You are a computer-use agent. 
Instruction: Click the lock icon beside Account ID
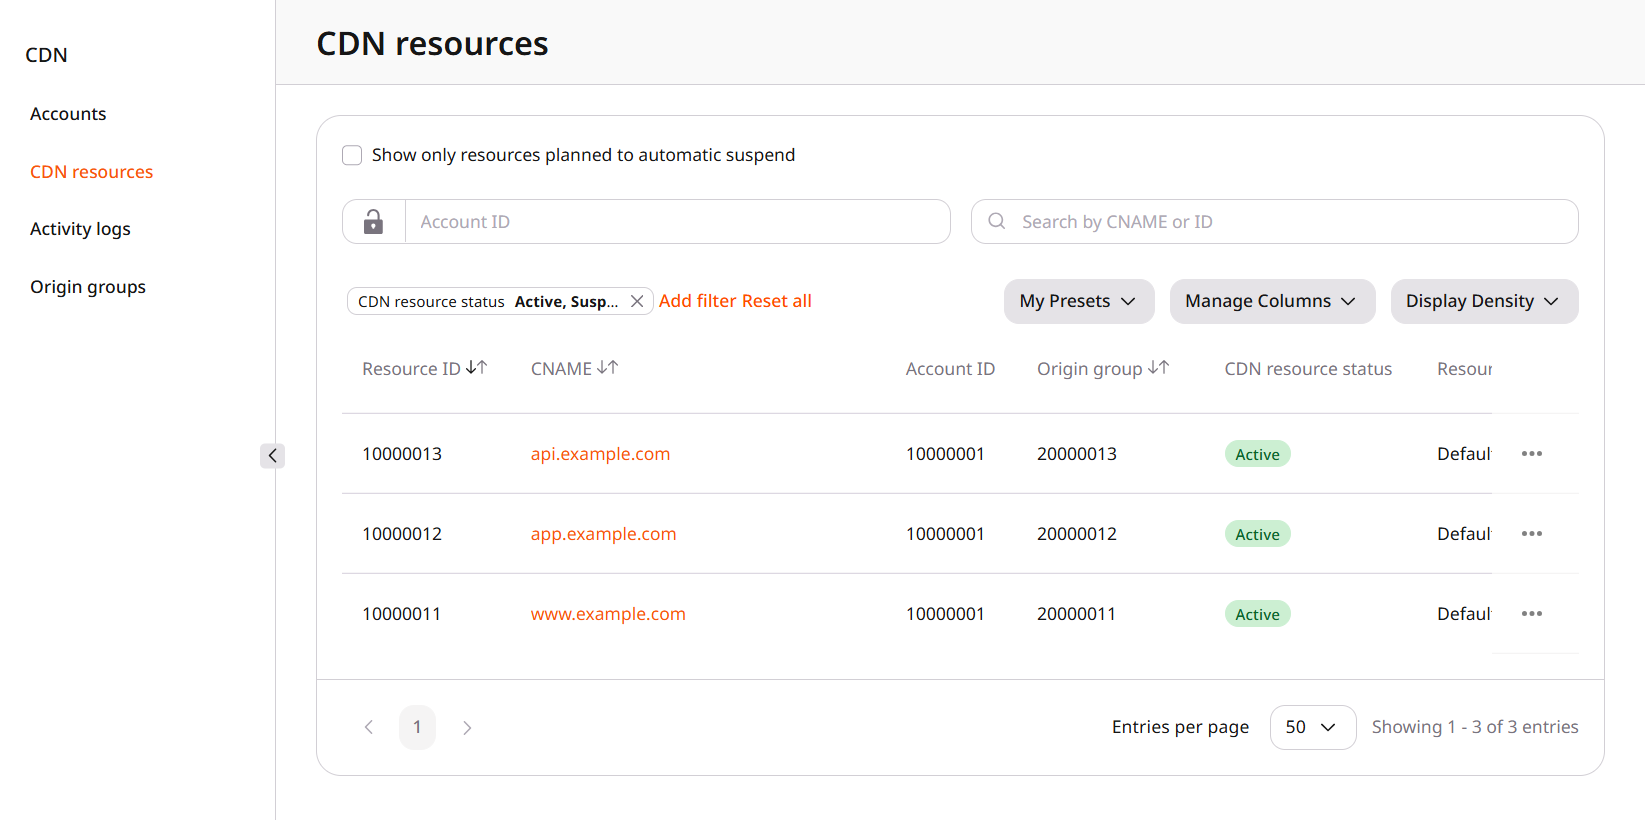[x=373, y=222]
